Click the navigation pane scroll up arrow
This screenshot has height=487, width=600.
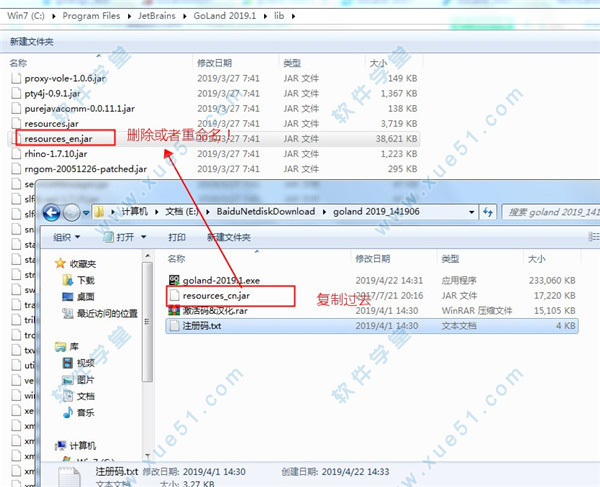(x=148, y=256)
